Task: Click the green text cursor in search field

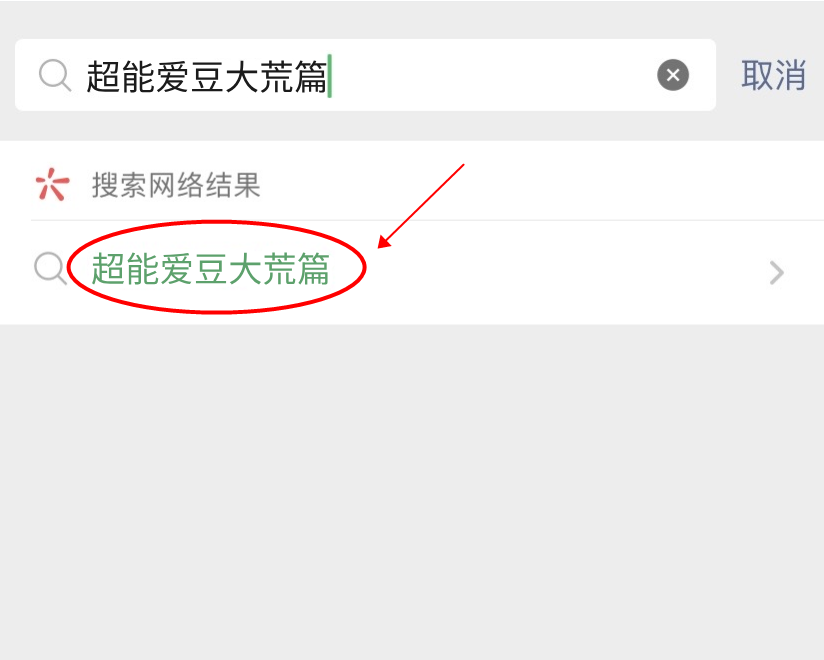Action: click(329, 76)
